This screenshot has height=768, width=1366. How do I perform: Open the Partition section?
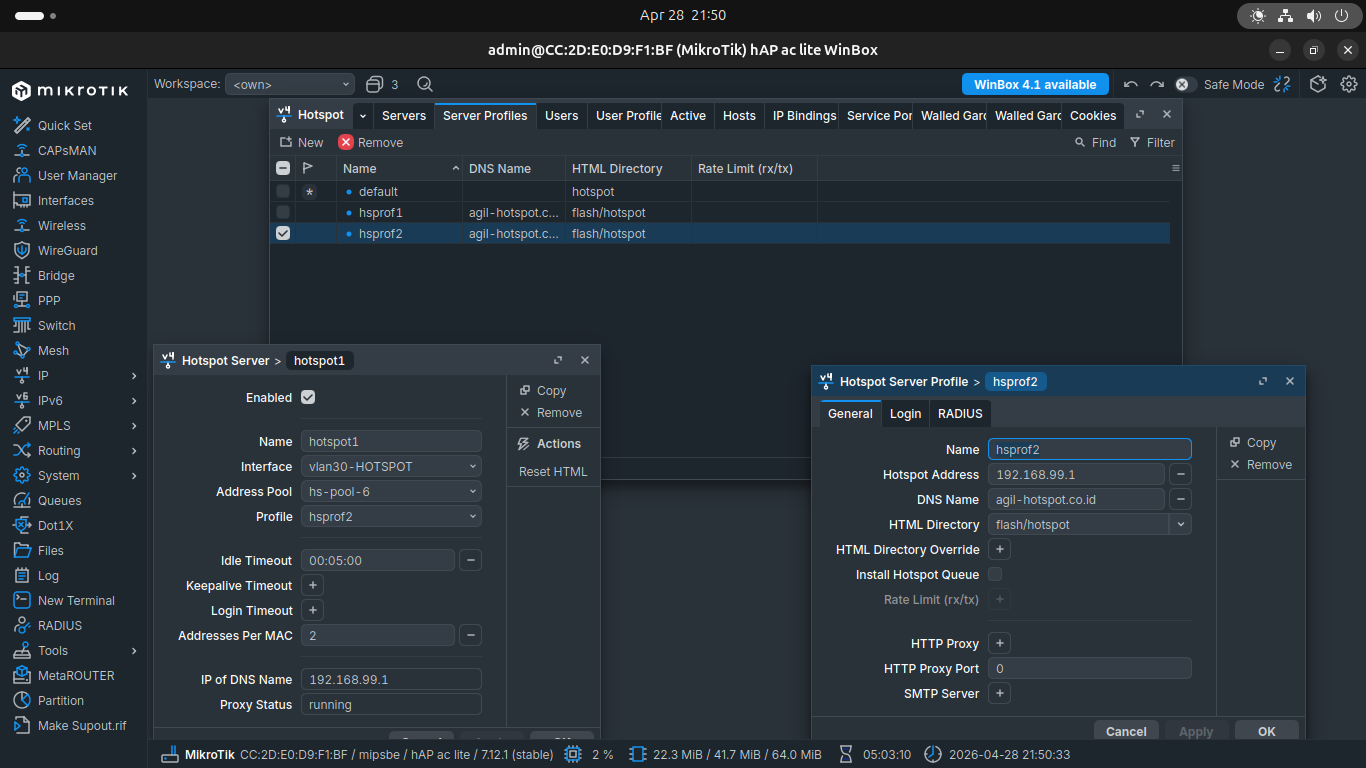(x=61, y=701)
